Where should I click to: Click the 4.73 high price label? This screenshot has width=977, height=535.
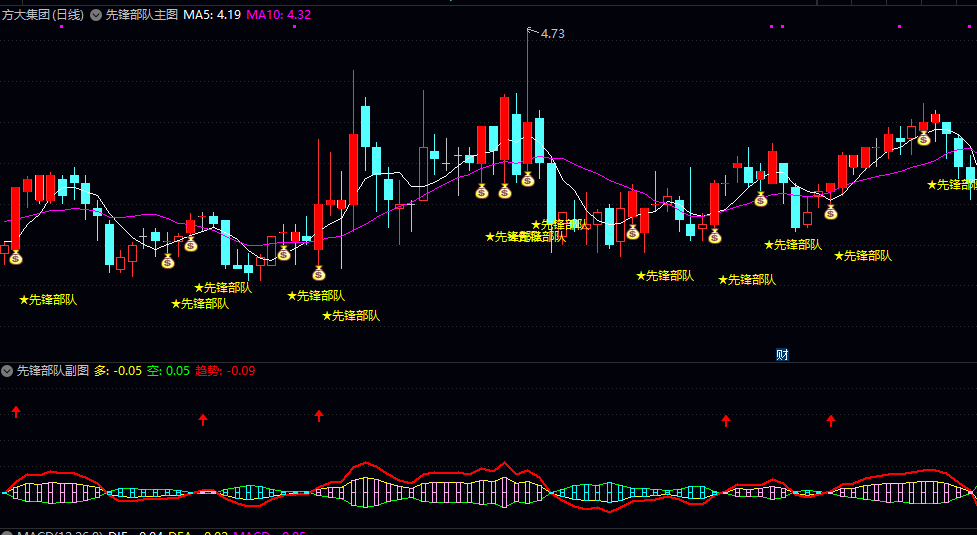[x=552, y=34]
